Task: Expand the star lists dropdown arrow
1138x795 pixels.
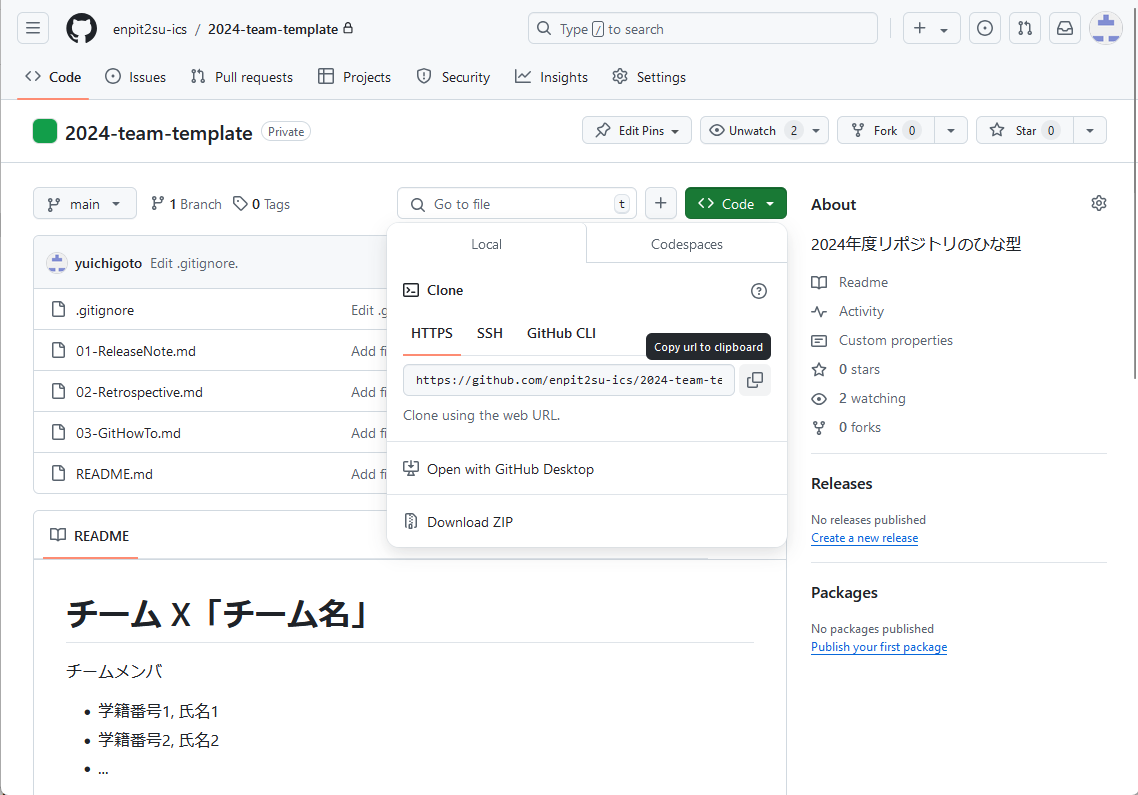Action: tap(1090, 131)
